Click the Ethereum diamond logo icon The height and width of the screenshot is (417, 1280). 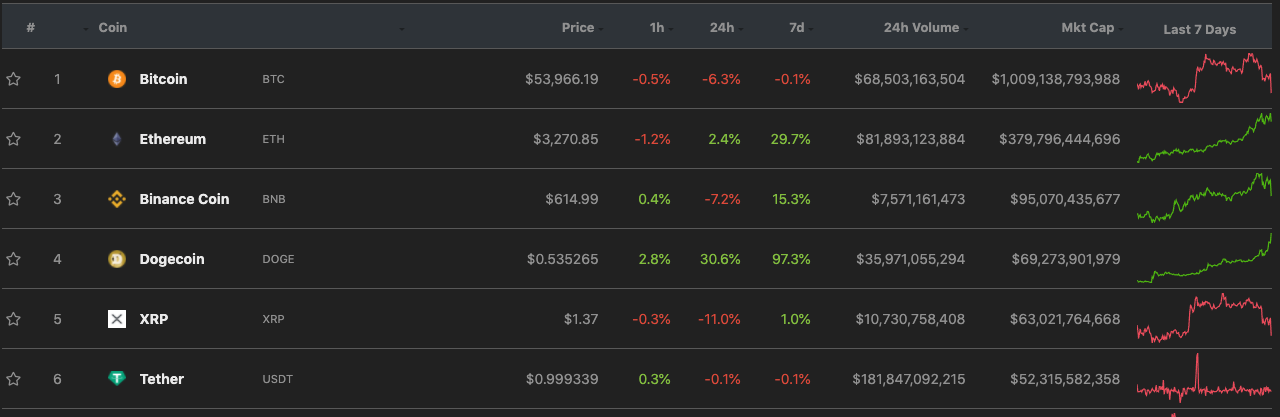coord(117,139)
